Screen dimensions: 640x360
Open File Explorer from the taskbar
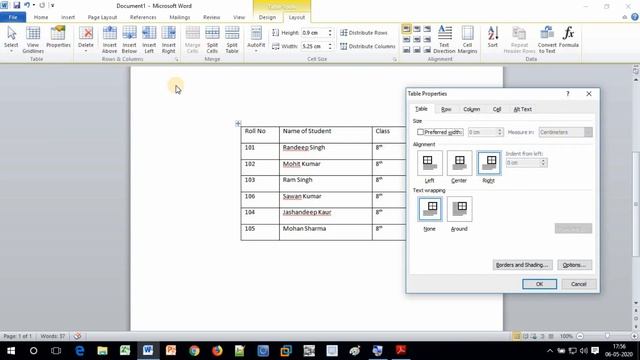tap(102, 350)
